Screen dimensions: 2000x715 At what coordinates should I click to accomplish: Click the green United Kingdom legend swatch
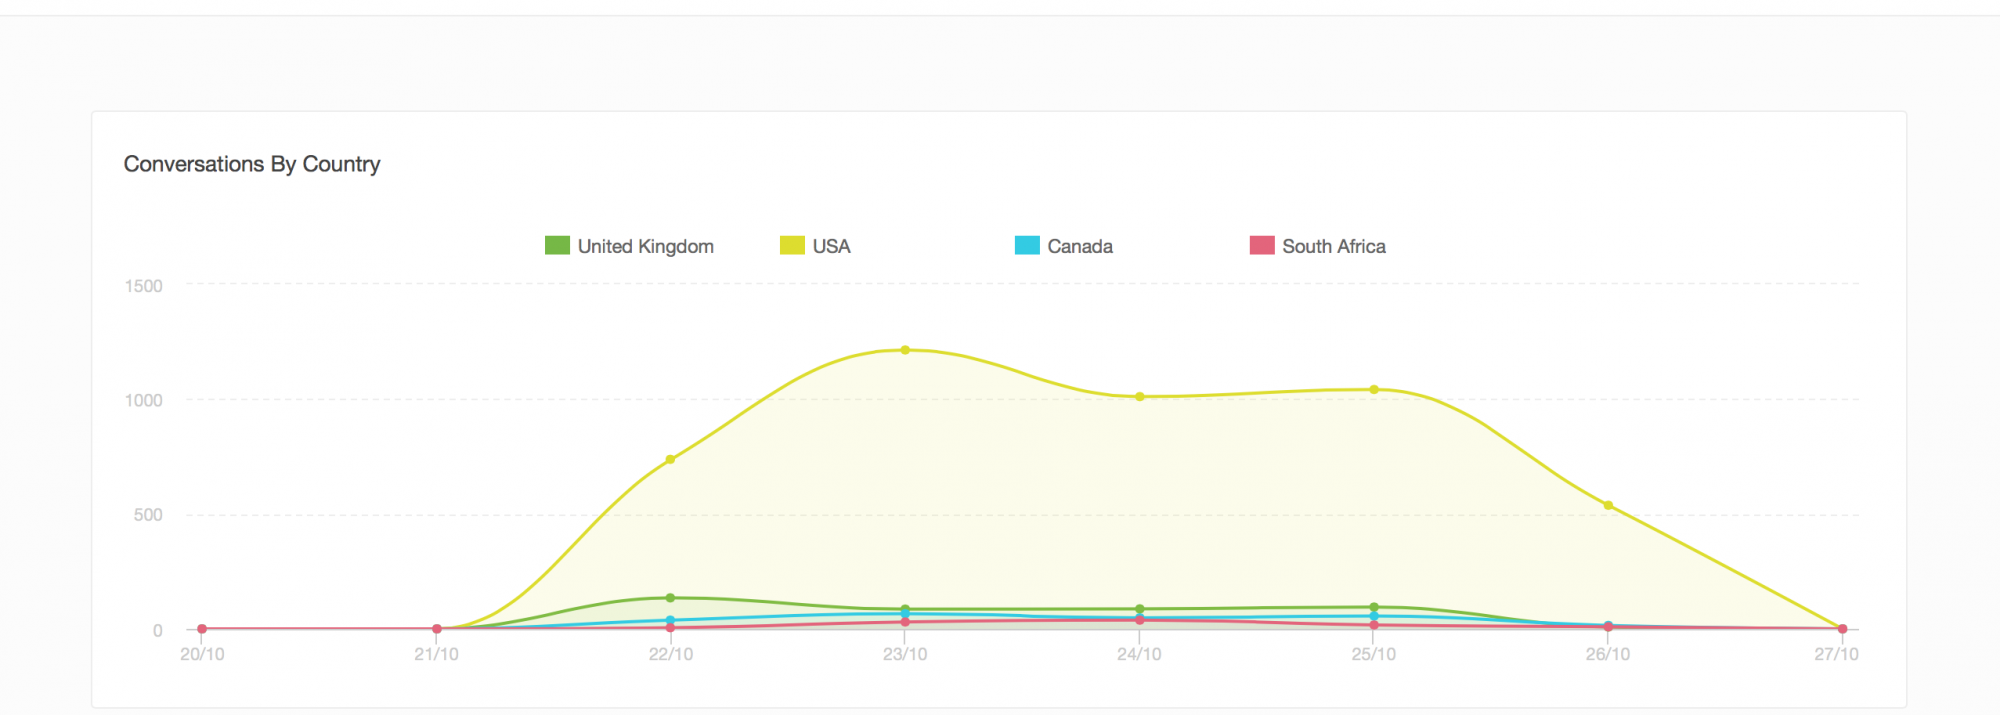click(557, 245)
